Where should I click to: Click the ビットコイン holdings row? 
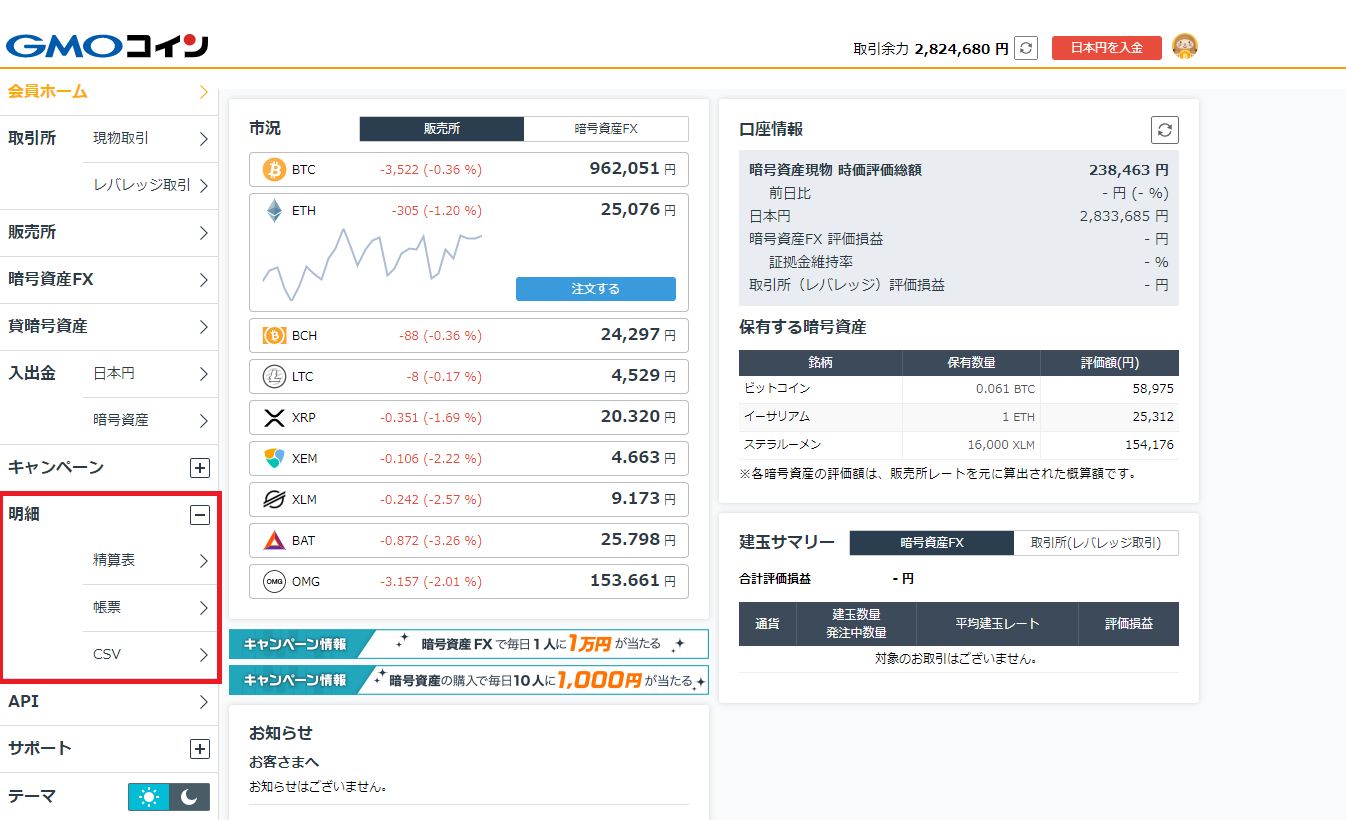pyautogui.click(x=959, y=389)
